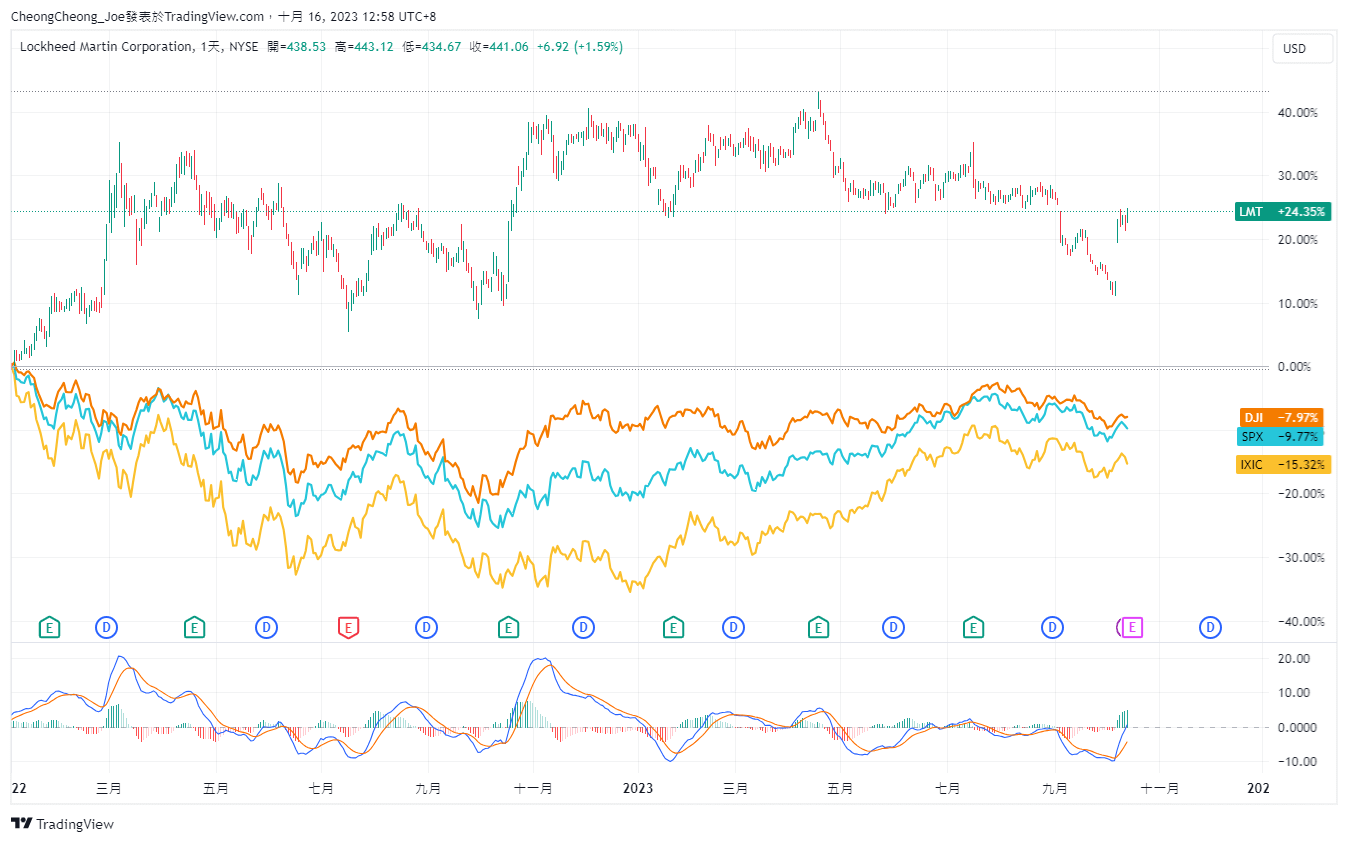Click the 20.00 level on MACD scale

(1297, 658)
